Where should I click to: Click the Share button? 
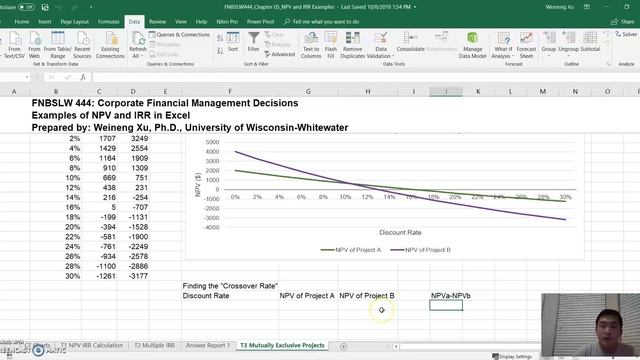tap(623, 22)
